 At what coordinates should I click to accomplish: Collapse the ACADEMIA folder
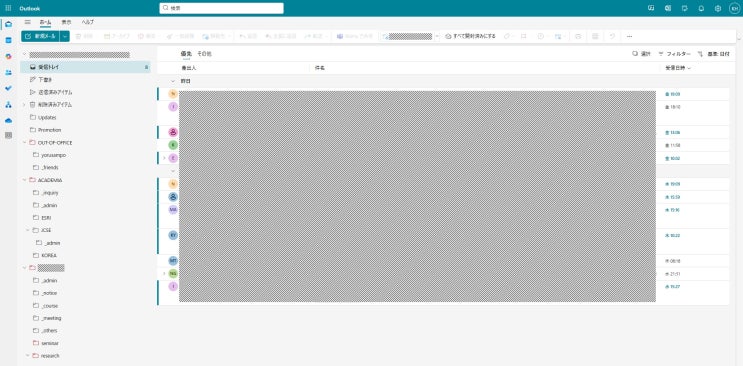click(25, 180)
